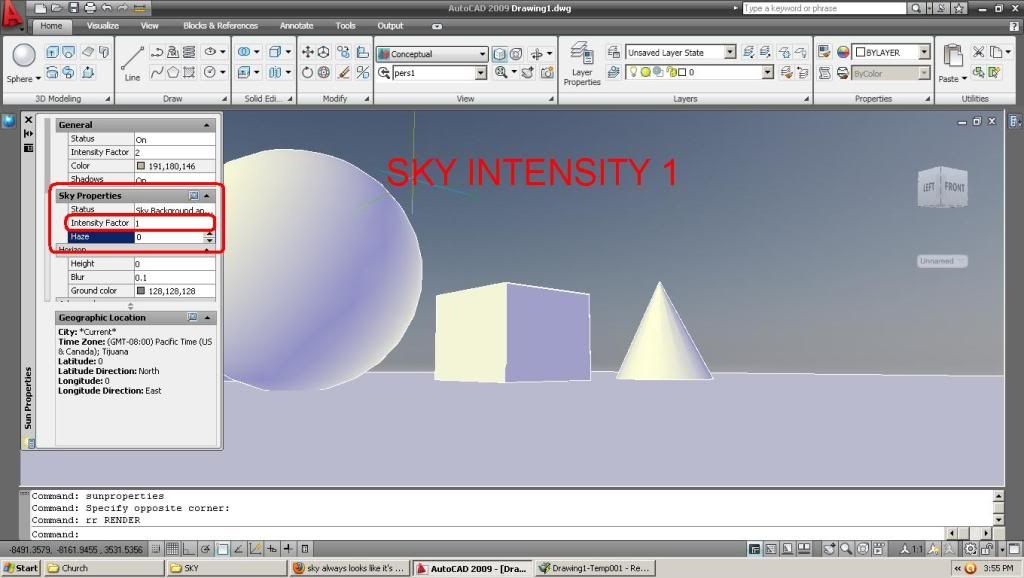Click the ViewCube in the viewport

pyautogui.click(x=943, y=187)
